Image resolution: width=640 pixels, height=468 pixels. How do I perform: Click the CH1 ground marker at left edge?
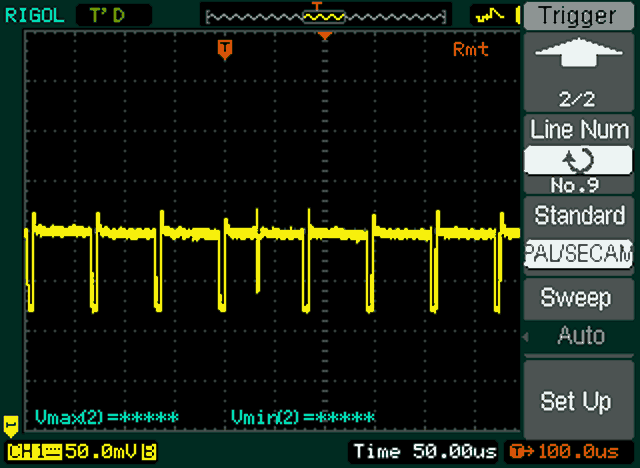pos(11,423)
